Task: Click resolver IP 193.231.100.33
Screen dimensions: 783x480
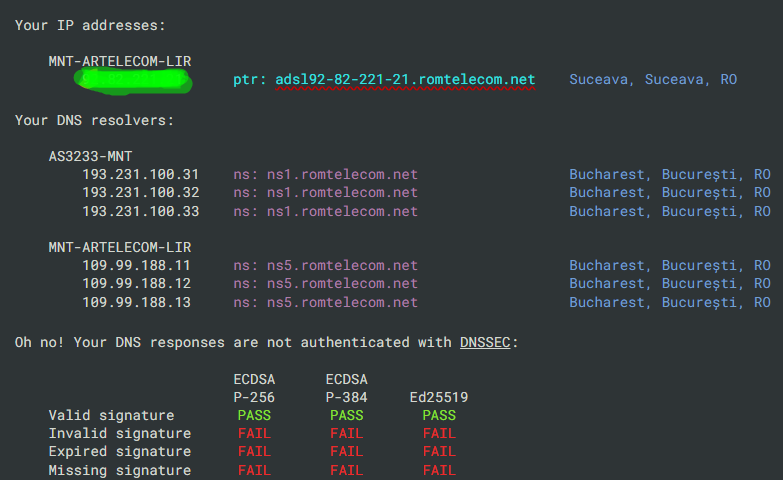Action: point(141,212)
